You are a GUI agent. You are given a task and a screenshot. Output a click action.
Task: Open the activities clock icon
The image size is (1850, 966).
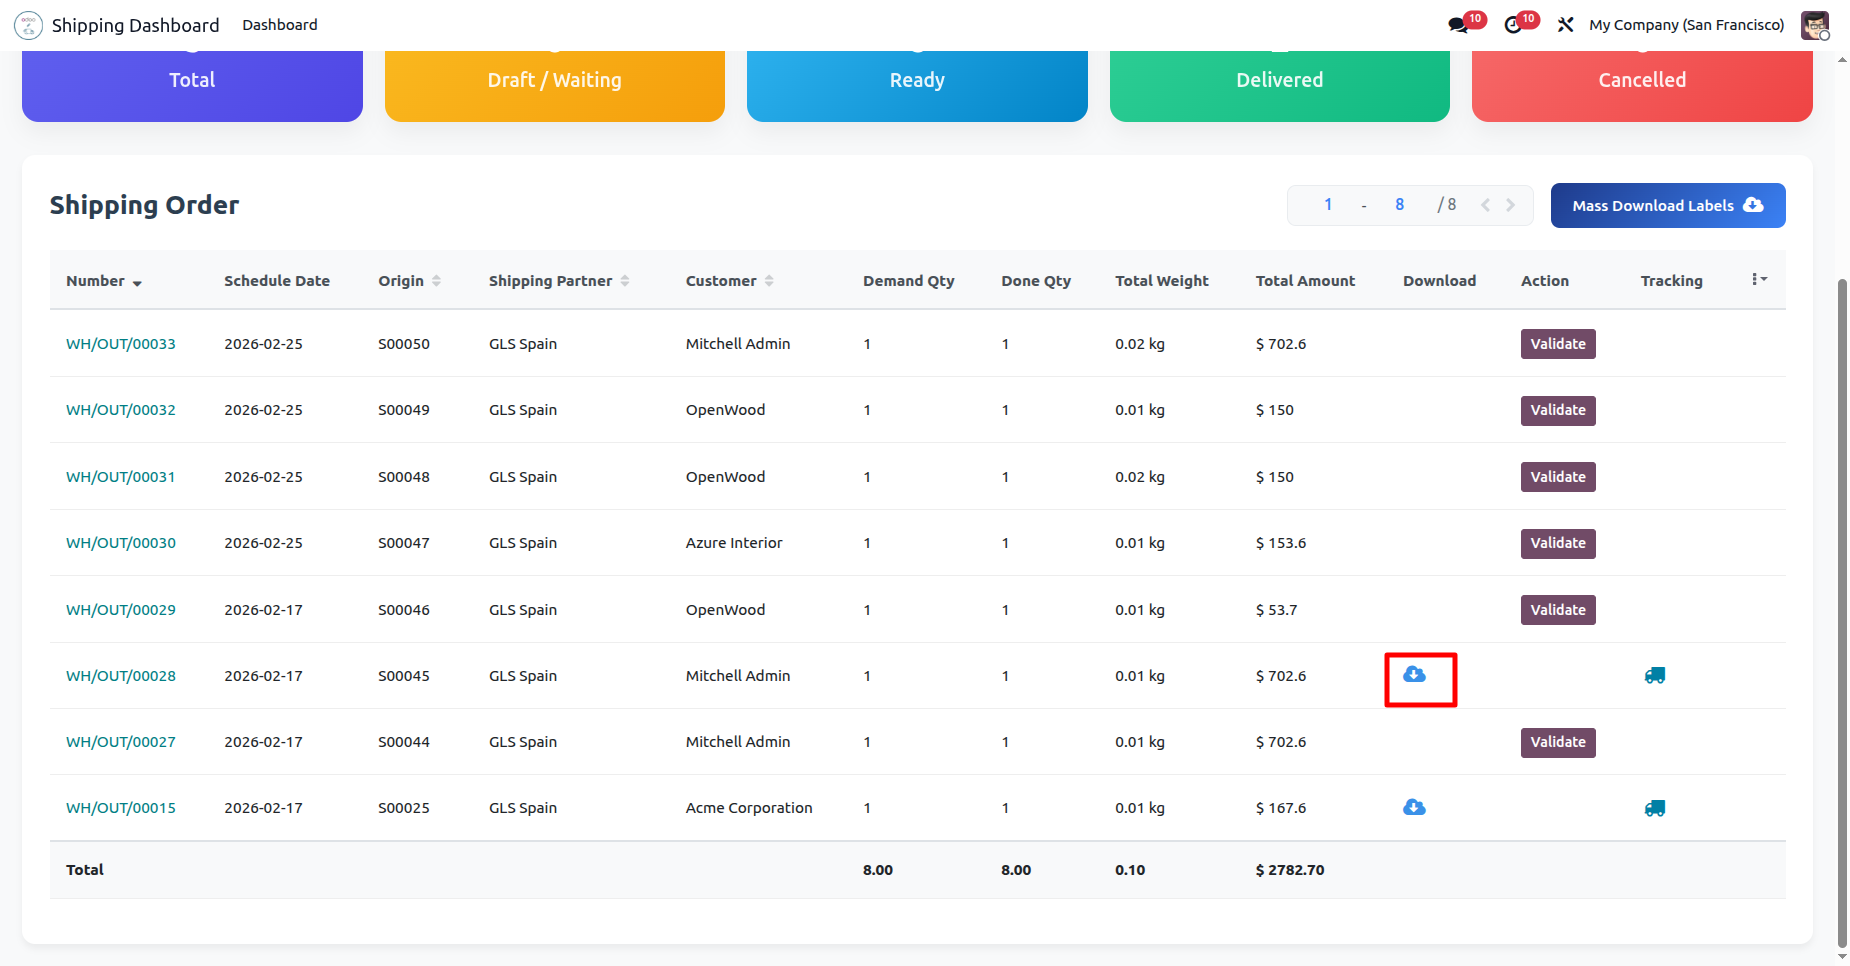1514,25
